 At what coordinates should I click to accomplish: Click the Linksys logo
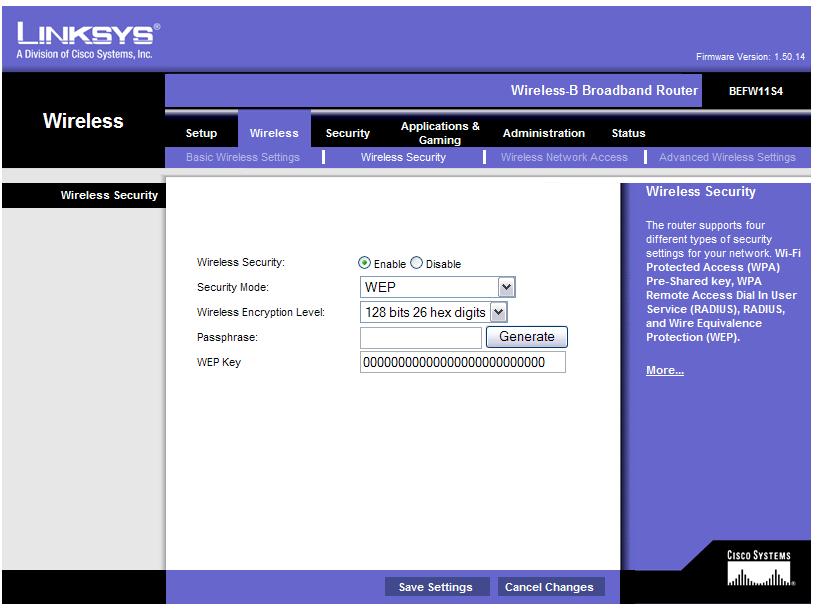tap(88, 40)
